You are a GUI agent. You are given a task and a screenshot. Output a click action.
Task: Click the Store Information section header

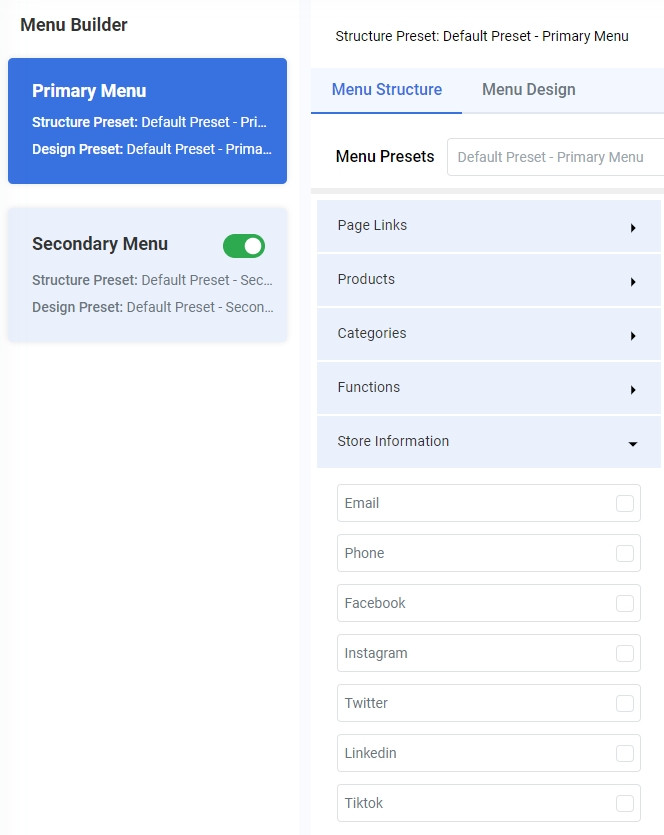click(393, 441)
